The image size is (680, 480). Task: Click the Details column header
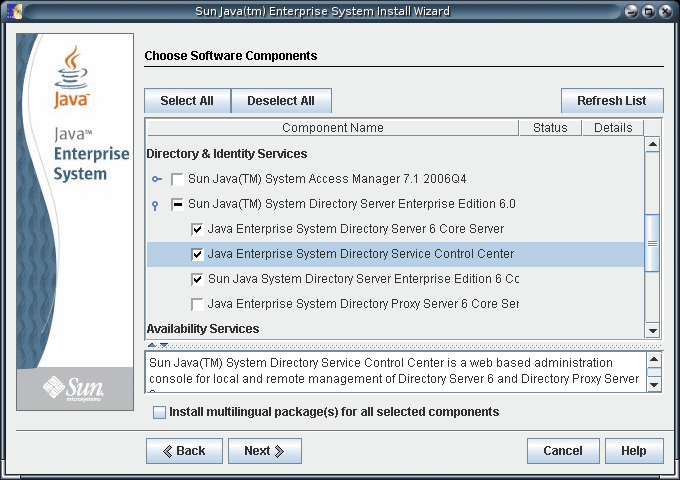click(x=612, y=128)
